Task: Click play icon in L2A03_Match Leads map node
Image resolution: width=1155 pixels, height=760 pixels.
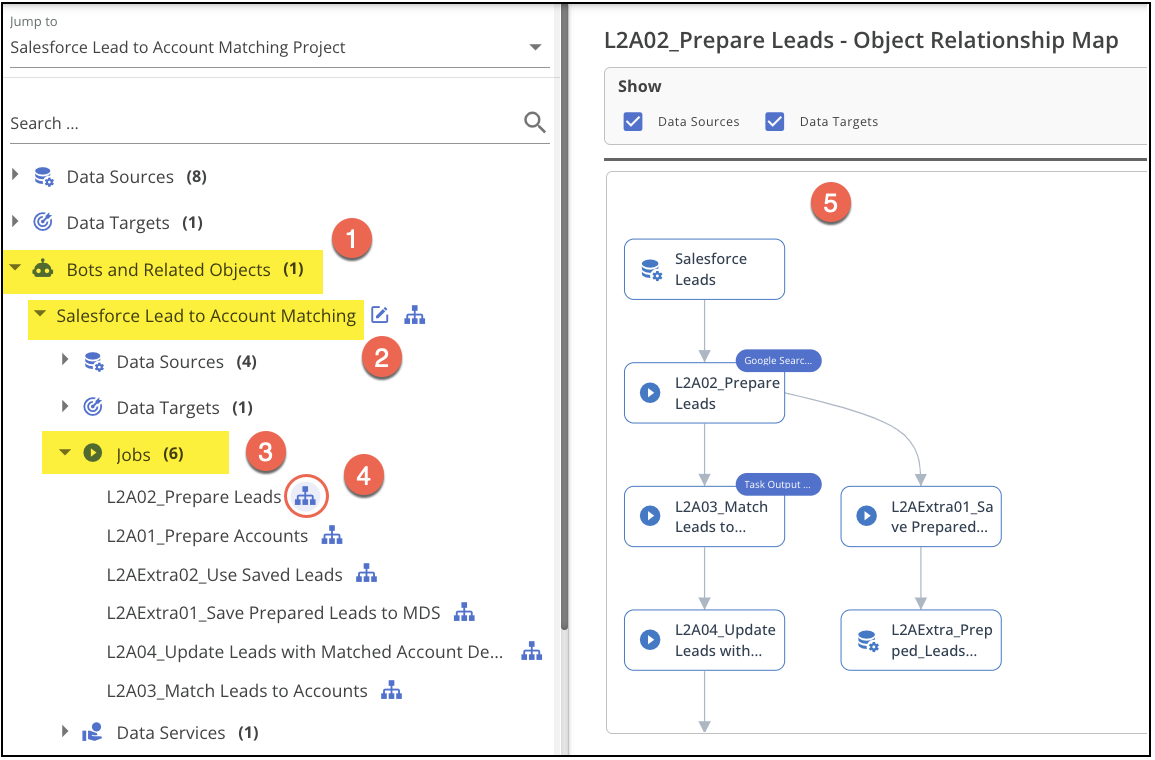Action: (650, 516)
